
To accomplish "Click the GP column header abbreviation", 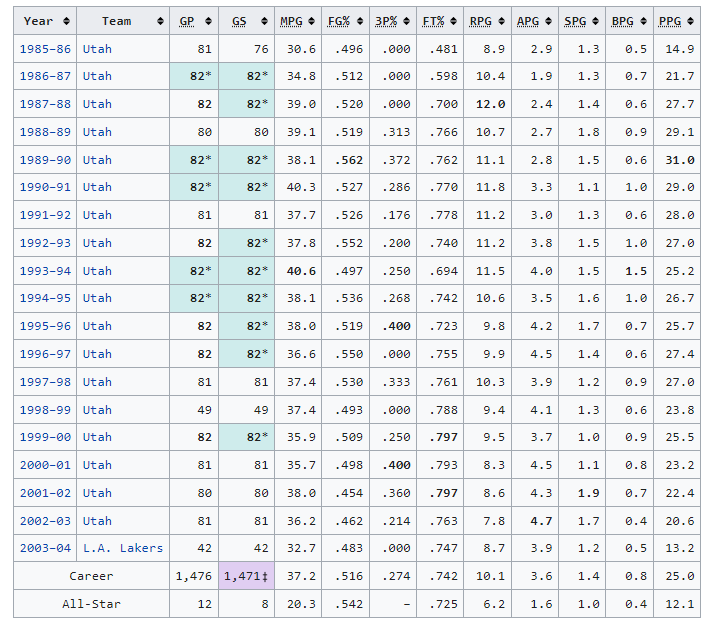I will pos(187,21).
